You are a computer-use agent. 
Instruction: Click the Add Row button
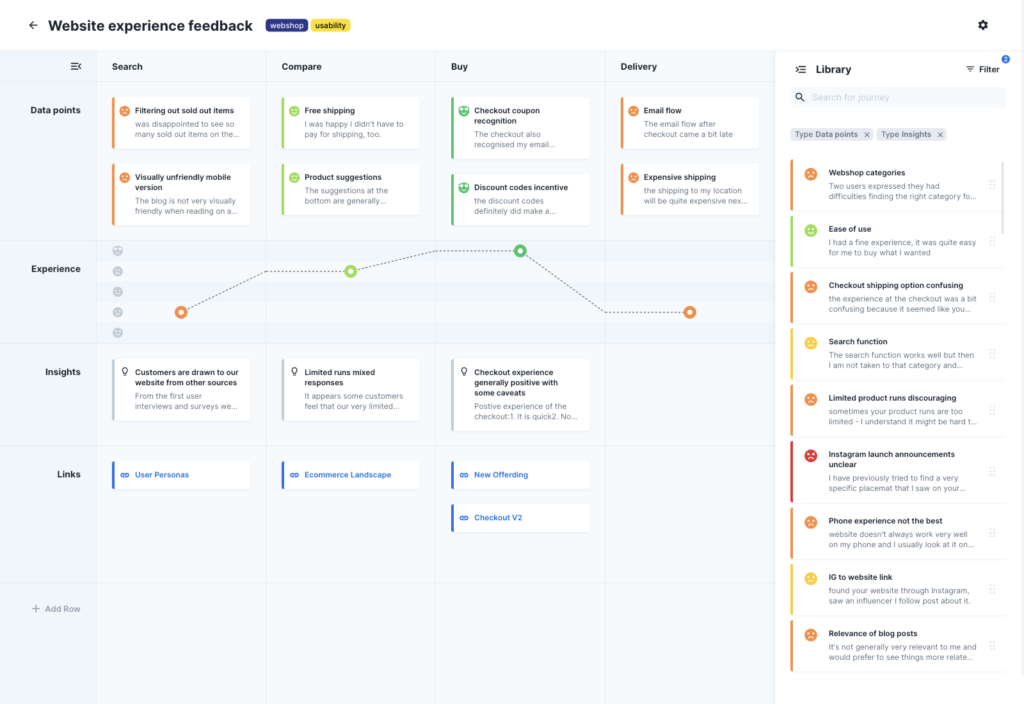click(x=57, y=608)
